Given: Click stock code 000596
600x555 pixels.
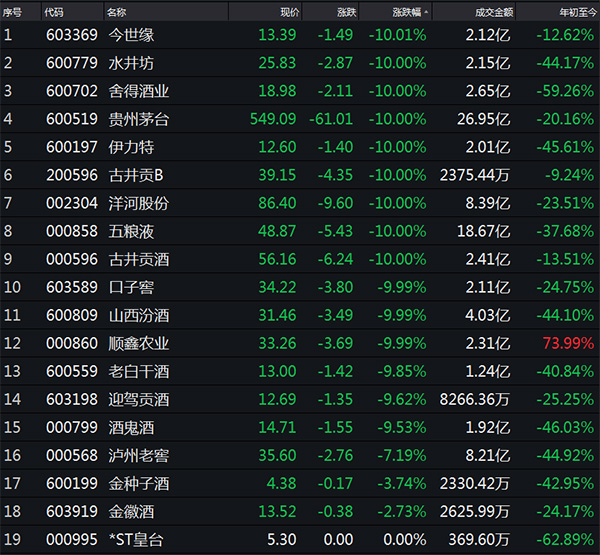Looking at the screenshot, I should coord(72,259).
